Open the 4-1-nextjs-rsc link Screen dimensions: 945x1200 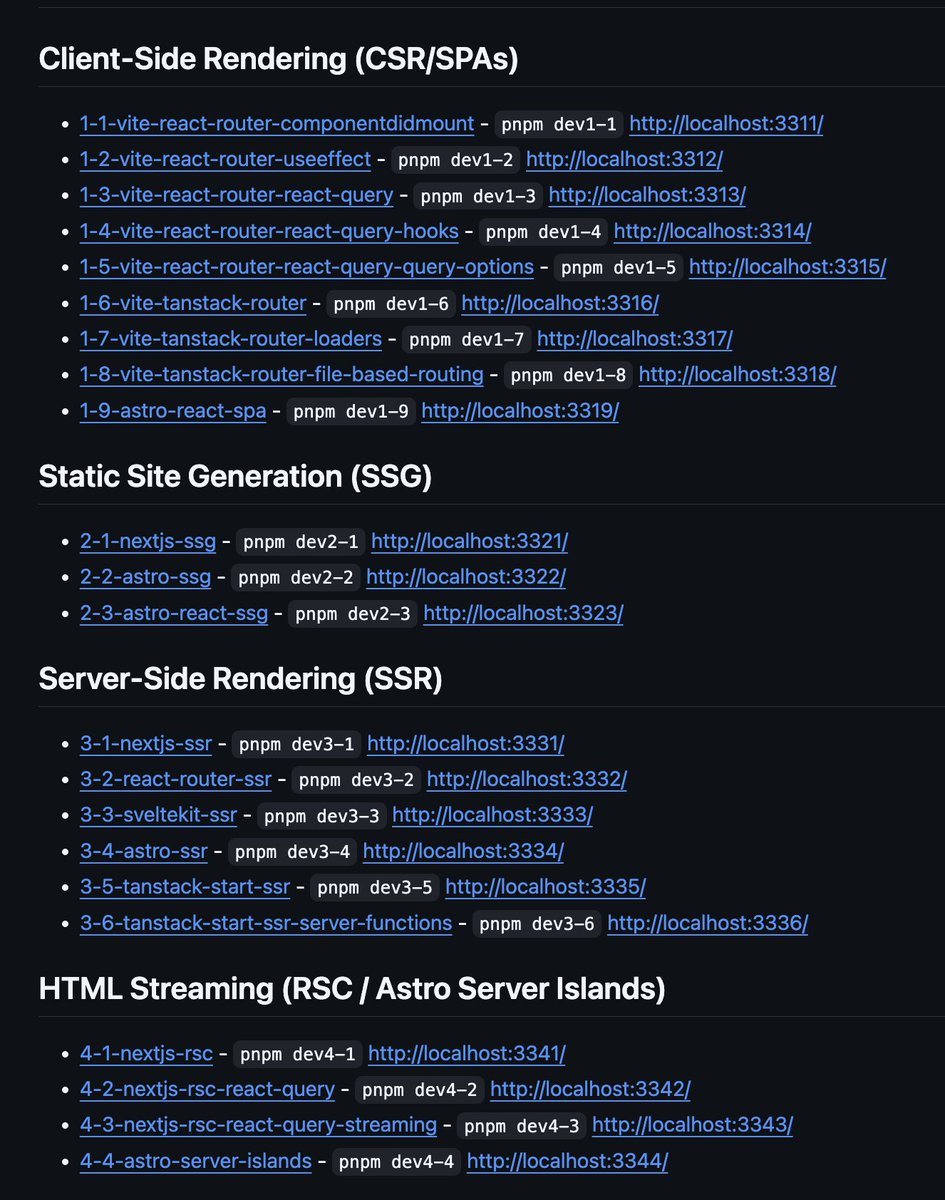147,1054
